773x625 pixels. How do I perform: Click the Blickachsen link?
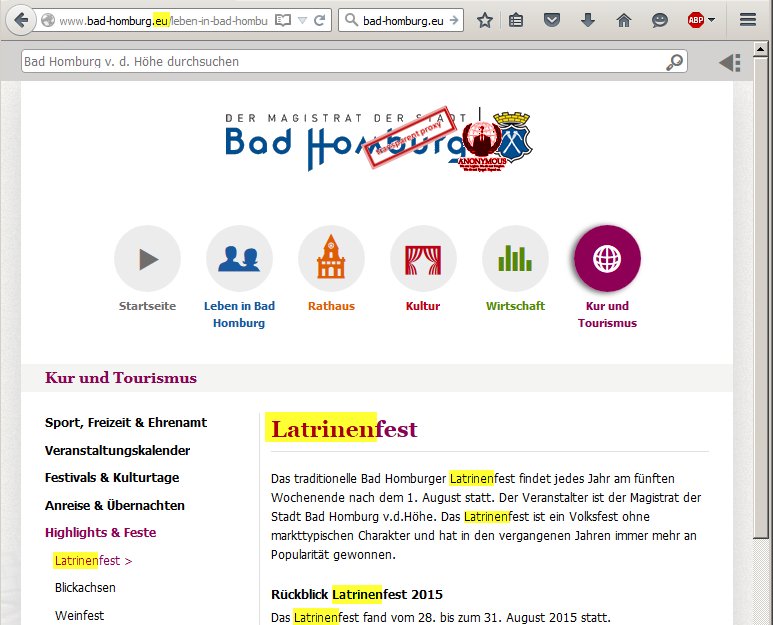pos(85,588)
